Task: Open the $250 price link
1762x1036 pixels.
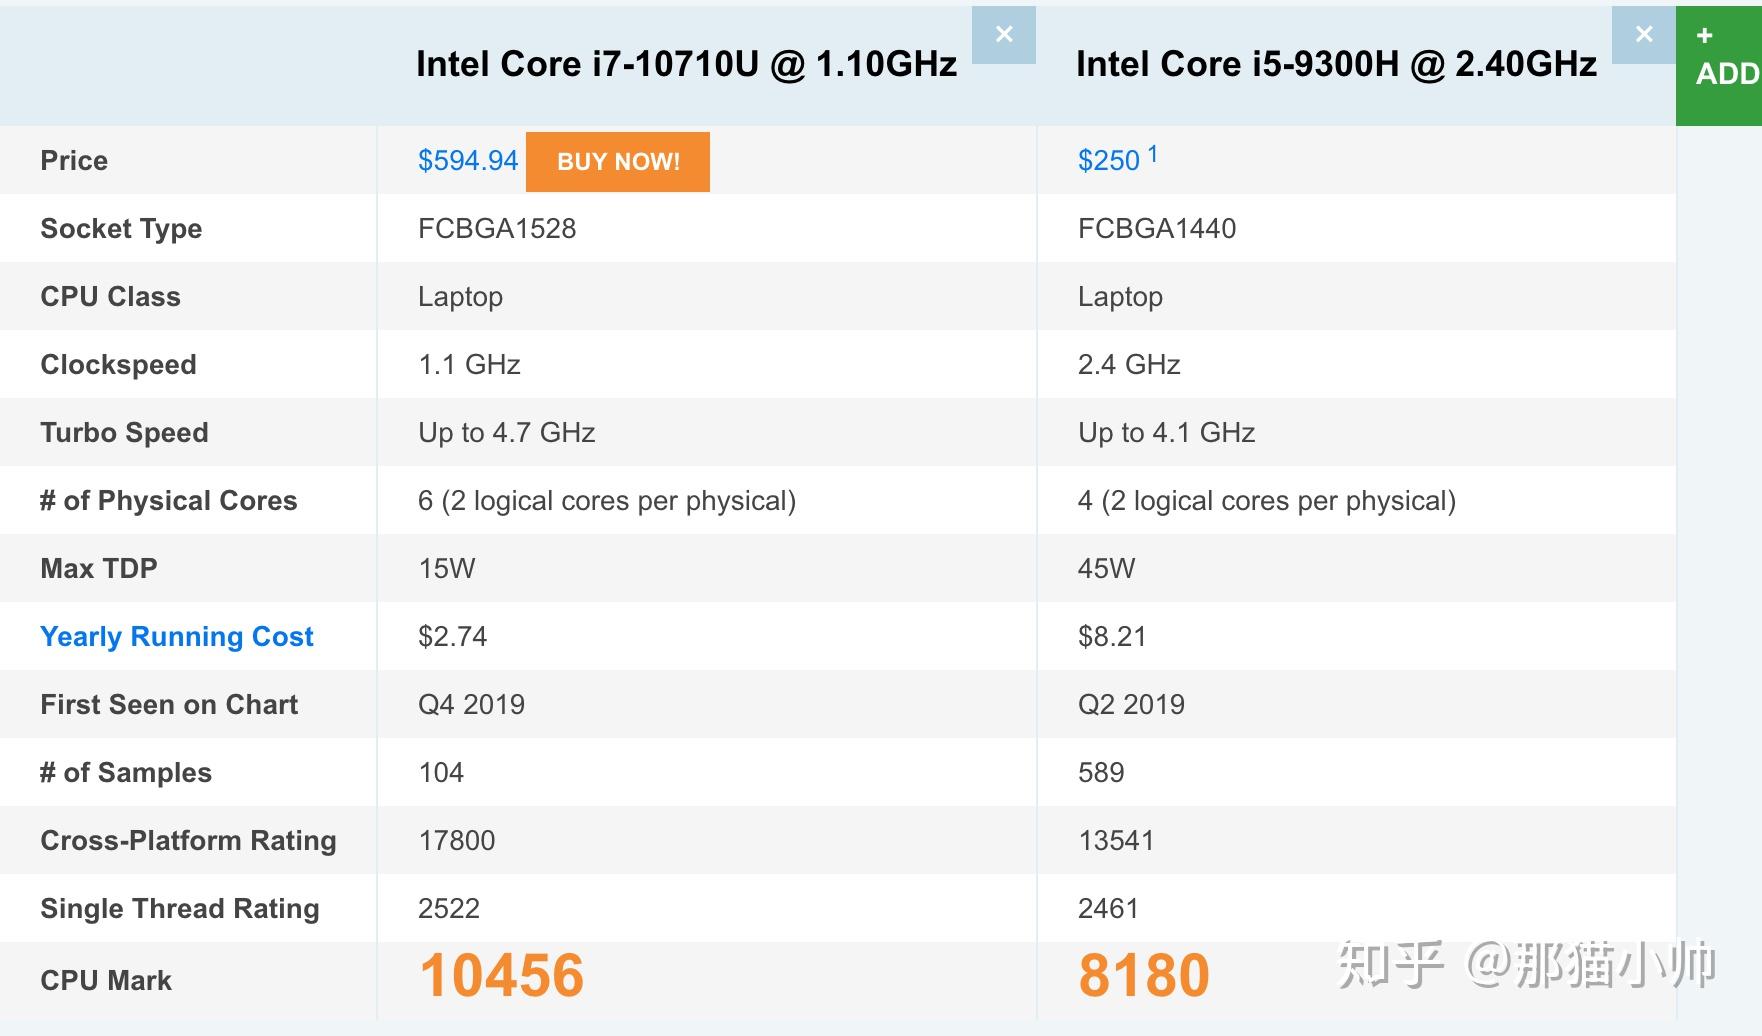Action: pos(1108,160)
